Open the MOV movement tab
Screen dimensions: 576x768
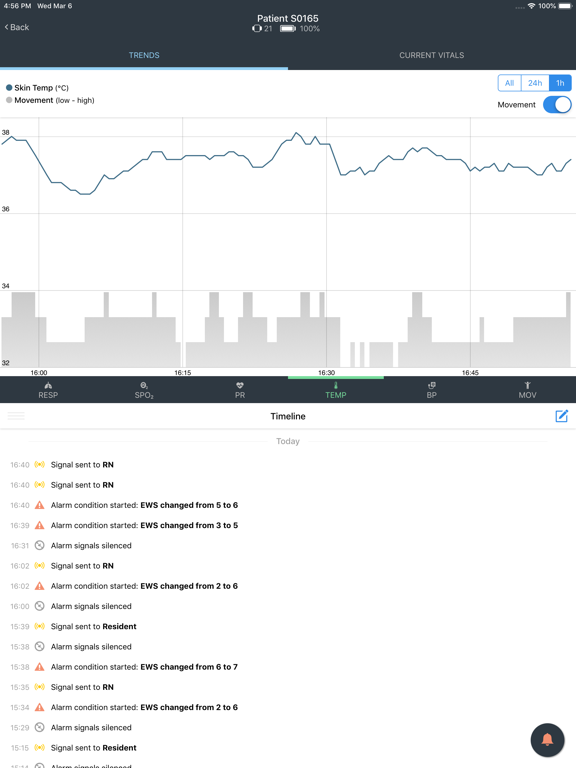(x=528, y=390)
